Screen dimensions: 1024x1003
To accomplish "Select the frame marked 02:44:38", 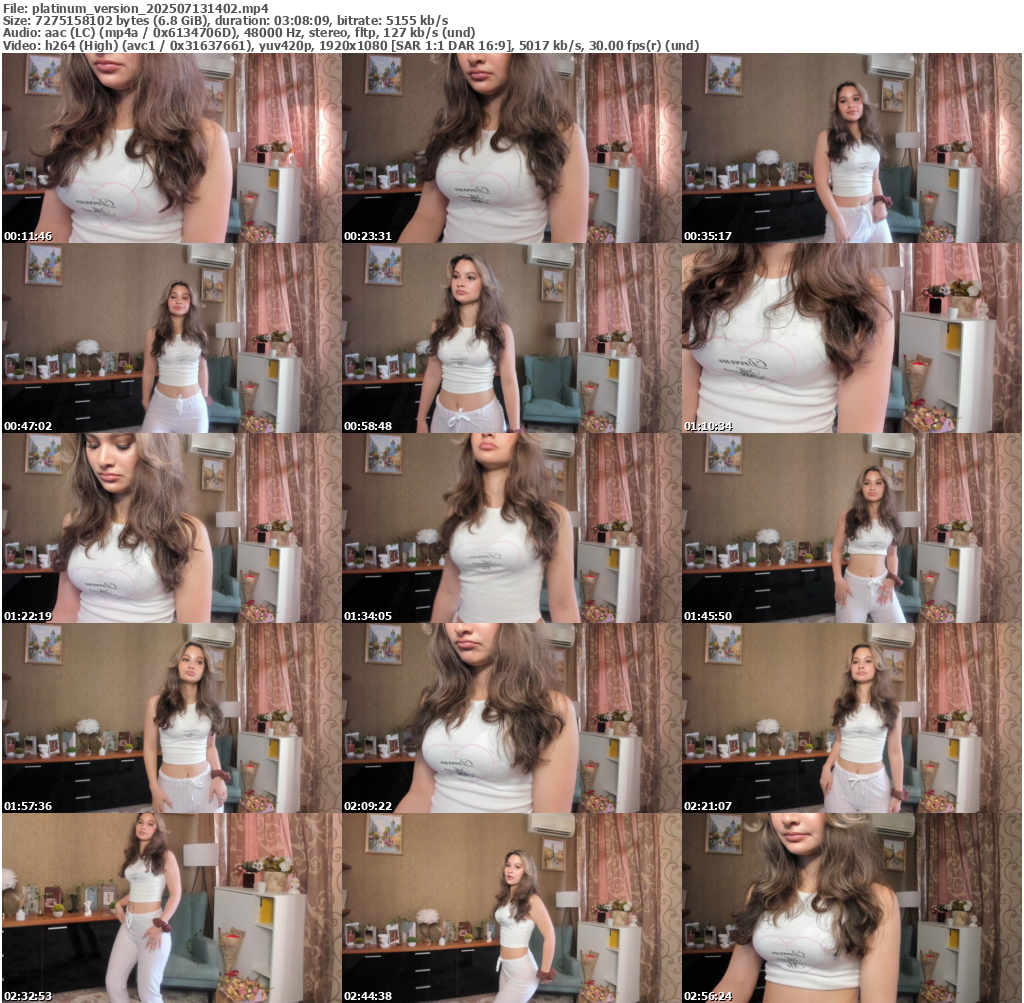I will tap(511, 908).
